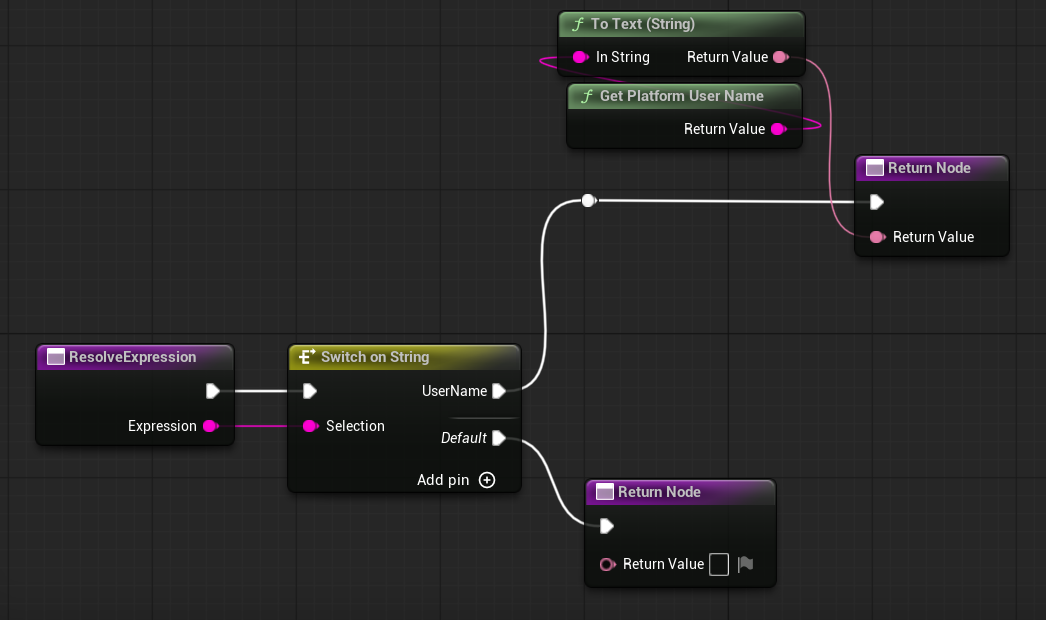The width and height of the screenshot is (1046, 620).
Task: Click the Return Value text input box
Action: tap(718, 565)
